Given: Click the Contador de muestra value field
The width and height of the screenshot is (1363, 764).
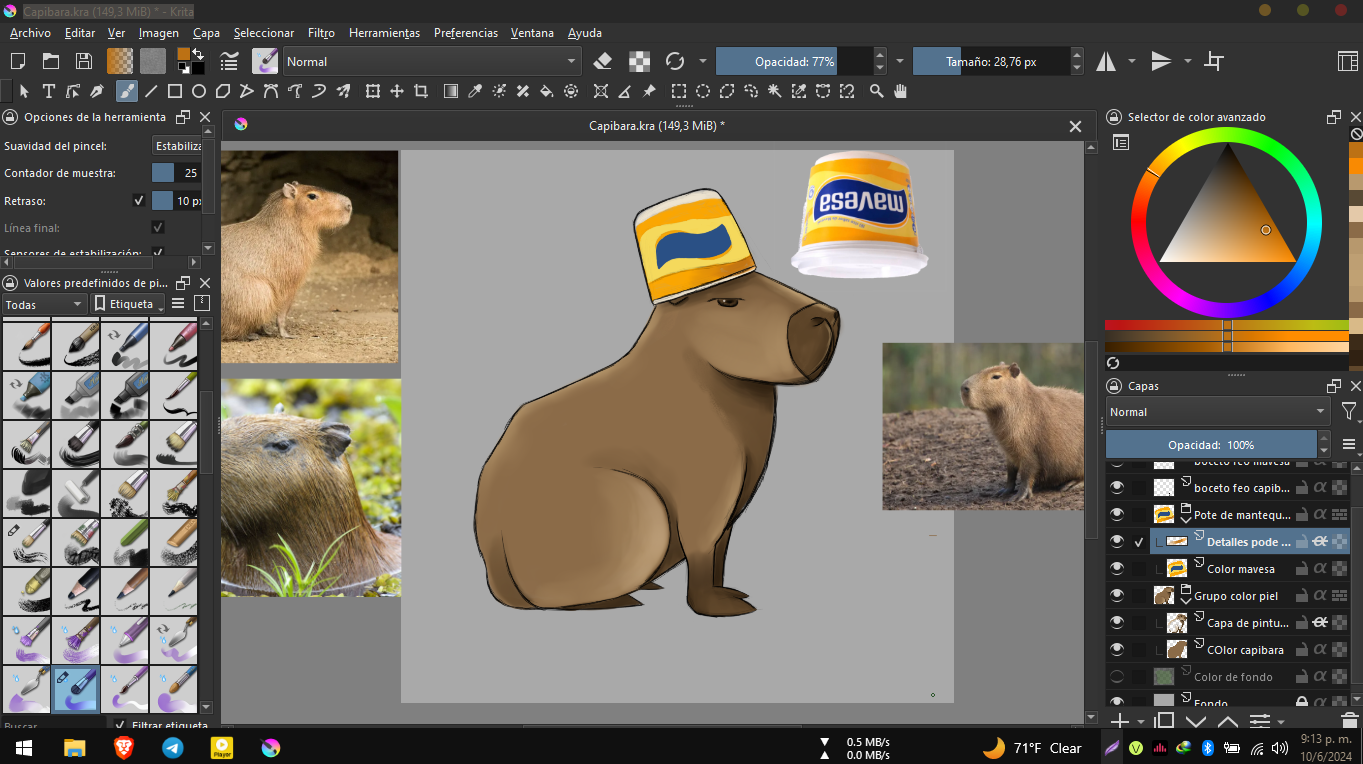Looking at the screenshot, I should click(177, 173).
